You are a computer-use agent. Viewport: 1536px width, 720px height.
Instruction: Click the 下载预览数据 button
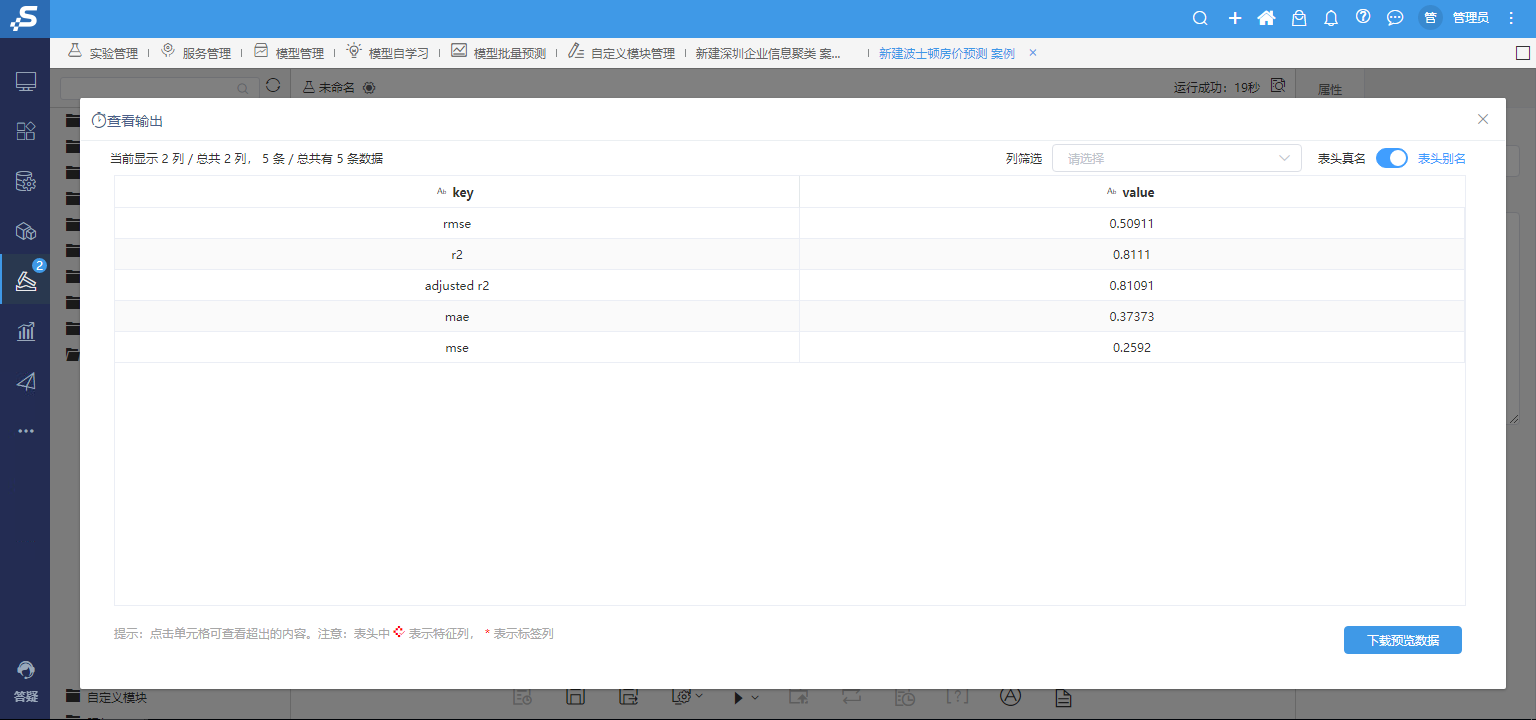click(x=1403, y=640)
